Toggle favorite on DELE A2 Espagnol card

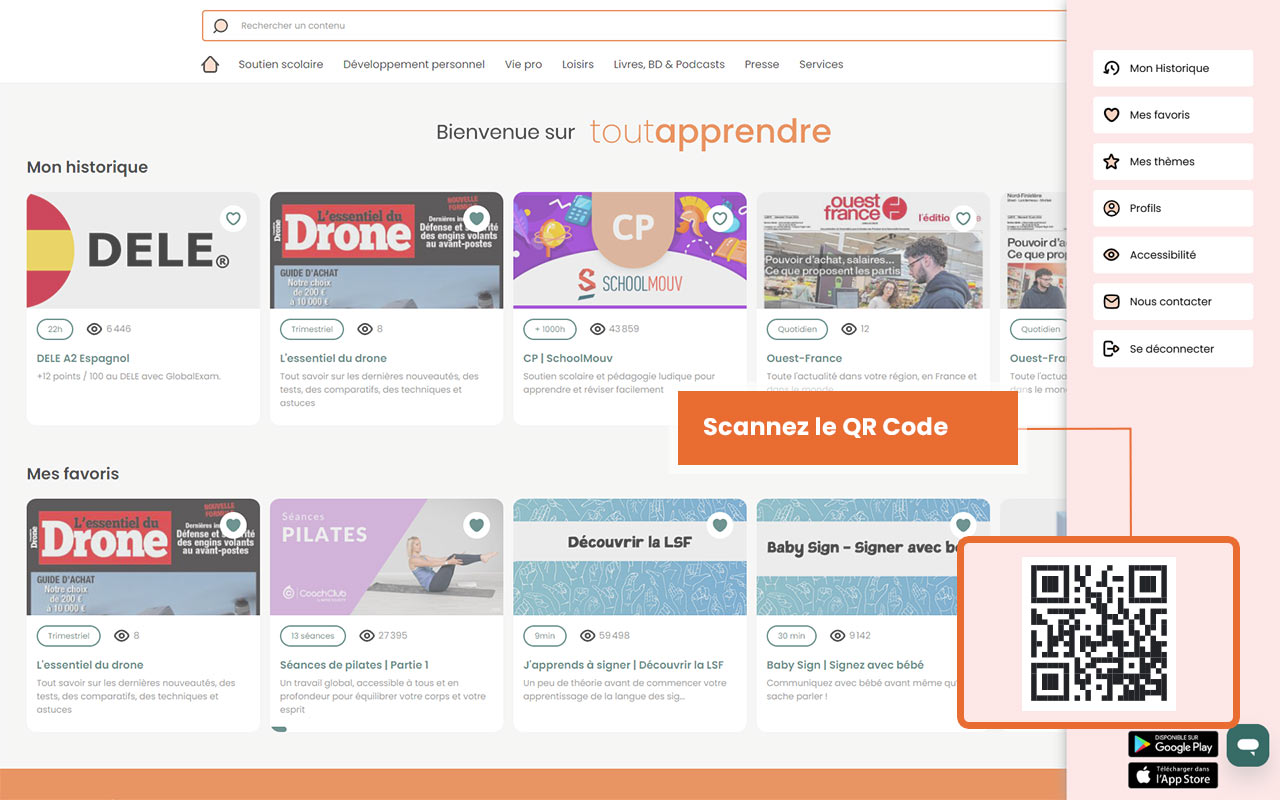point(233,218)
